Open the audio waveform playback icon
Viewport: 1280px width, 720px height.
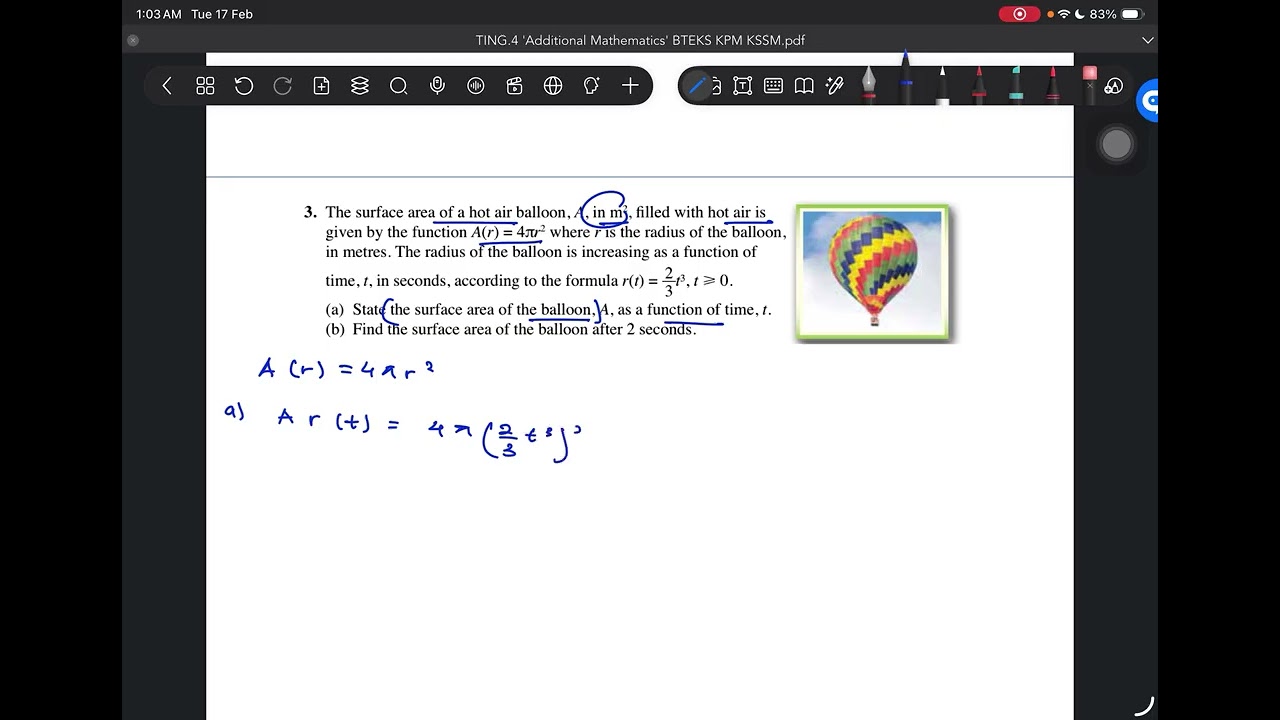[476, 86]
